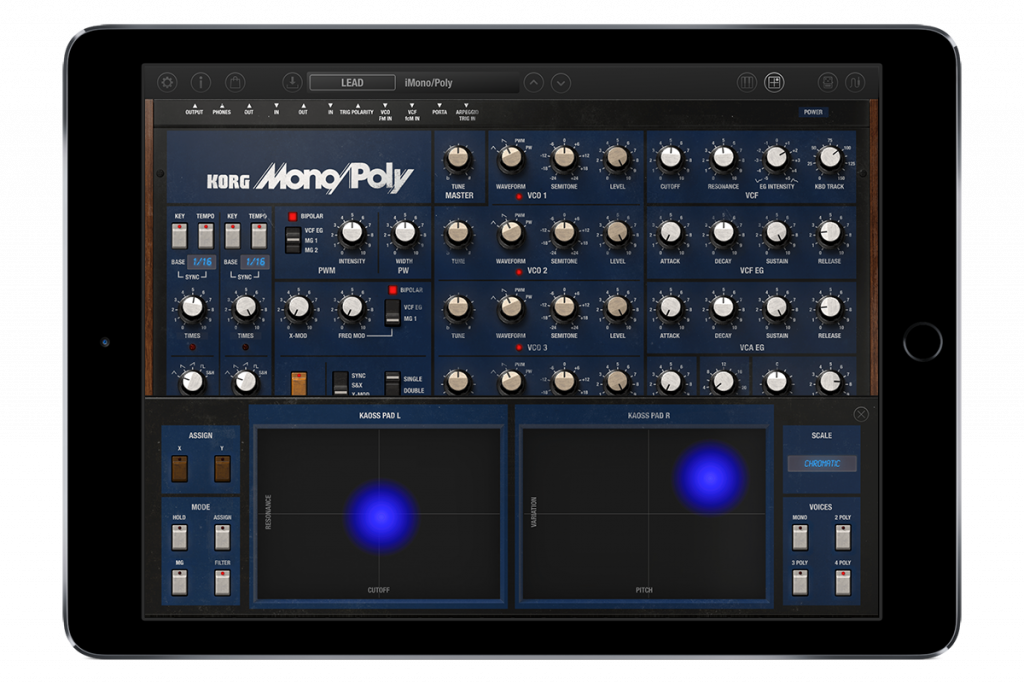This screenshot has height=683, width=1024.
Task: Click the orange button beside SYNC switch
Action: click(299, 383)
